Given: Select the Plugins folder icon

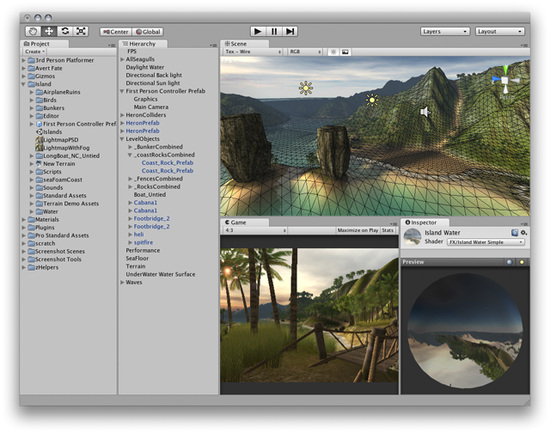Looking at the screenshot, I should coord(31,228).
